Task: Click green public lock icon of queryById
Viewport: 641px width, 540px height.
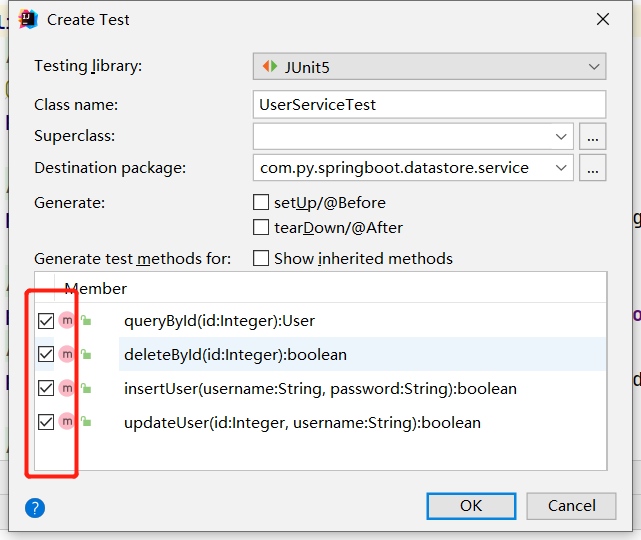Action: [x=86, y=320]
